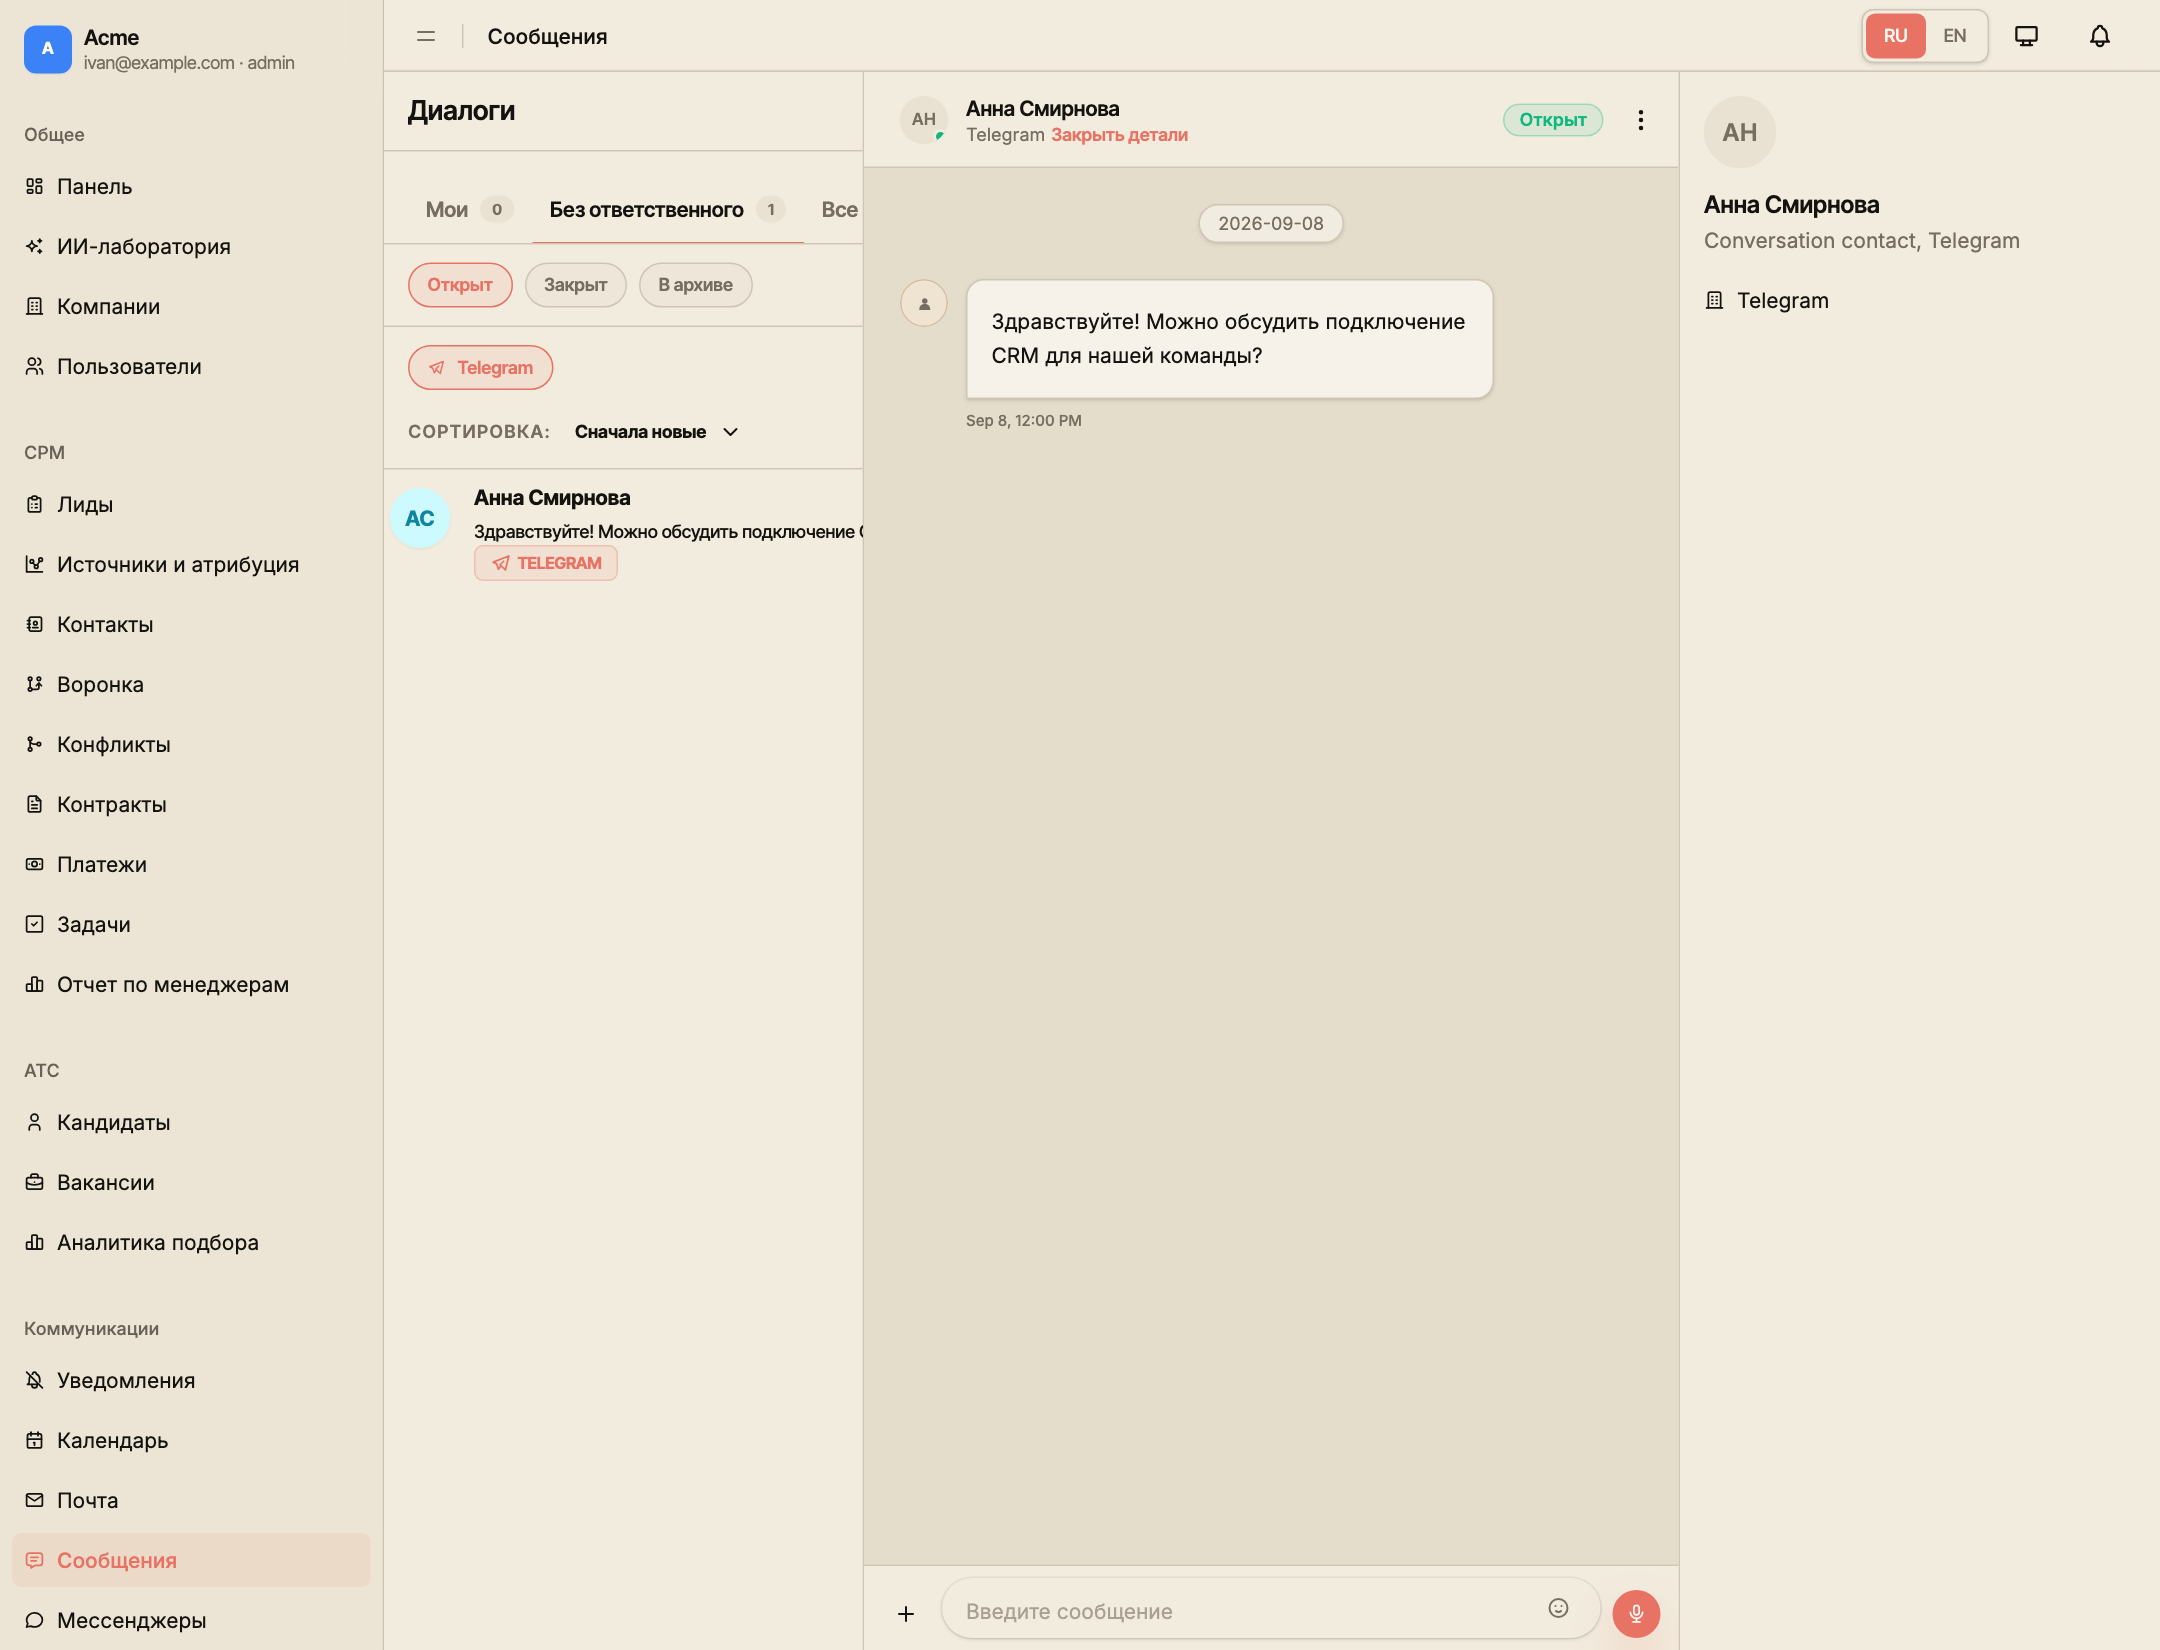Open Задачи page

point(191,924)
